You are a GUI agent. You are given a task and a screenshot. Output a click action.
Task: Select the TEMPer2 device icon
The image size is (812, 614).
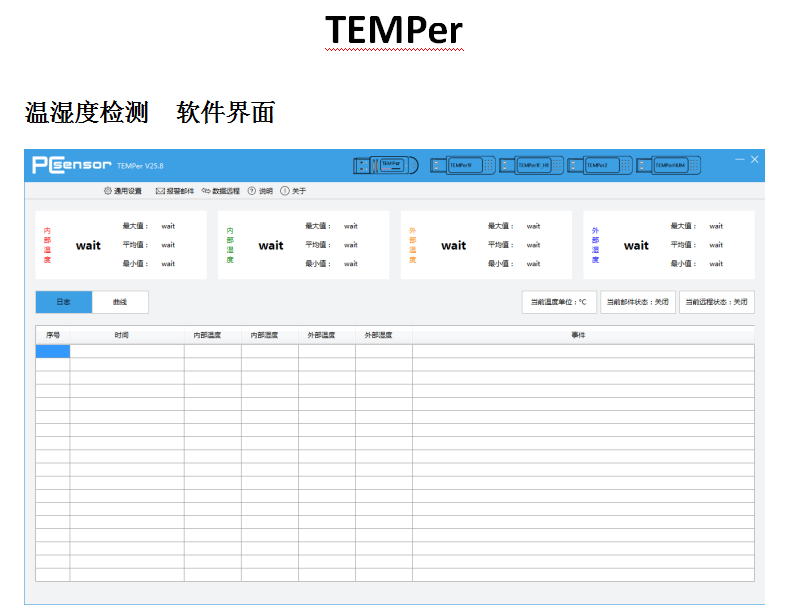coord(600,166)
